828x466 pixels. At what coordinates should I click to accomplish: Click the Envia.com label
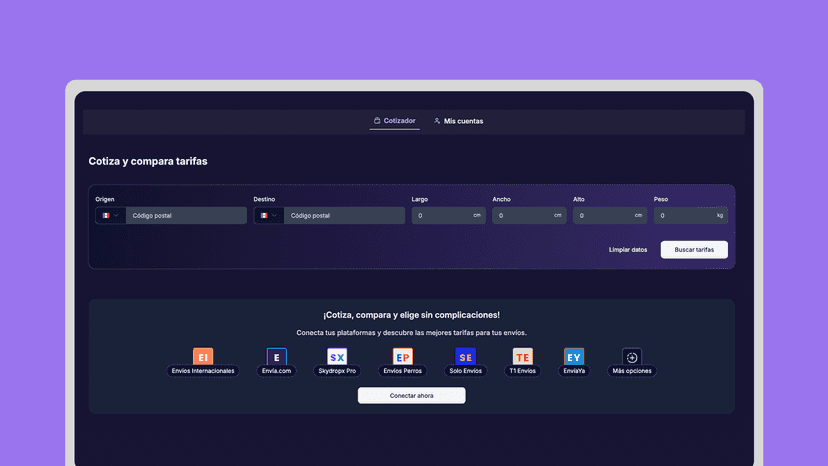click(276, 371)
